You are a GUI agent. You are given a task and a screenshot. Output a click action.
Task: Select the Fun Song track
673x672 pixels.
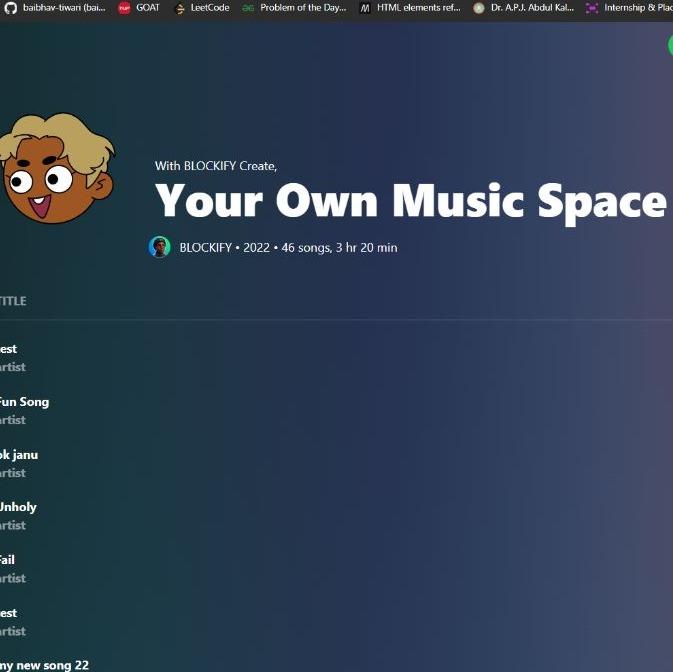[24, 402]
